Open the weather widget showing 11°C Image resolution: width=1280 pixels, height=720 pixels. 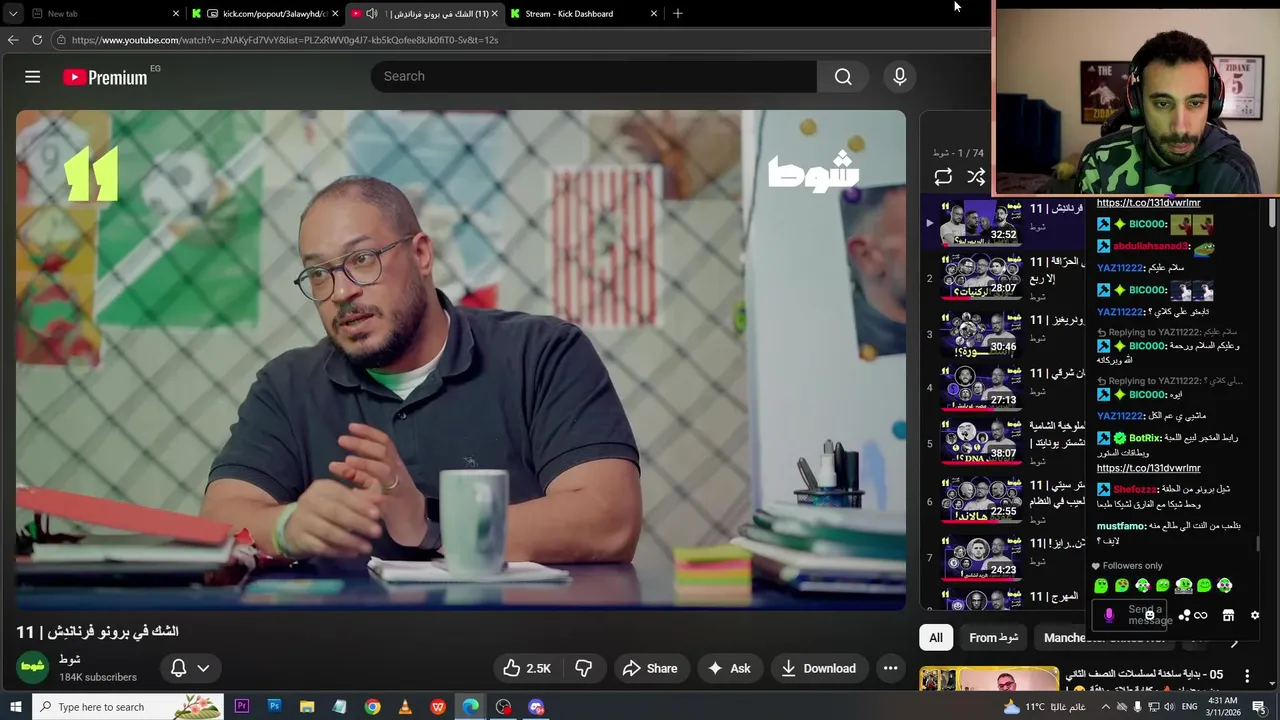[1044, 707]
